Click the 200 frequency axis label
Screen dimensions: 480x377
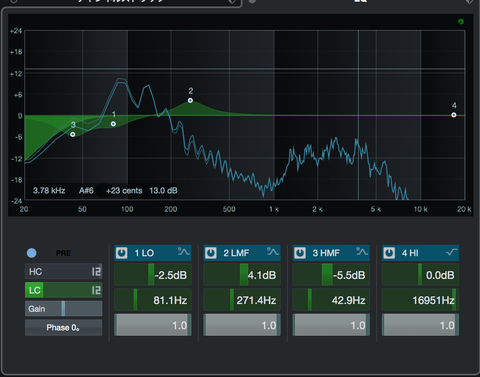[171, 209]
